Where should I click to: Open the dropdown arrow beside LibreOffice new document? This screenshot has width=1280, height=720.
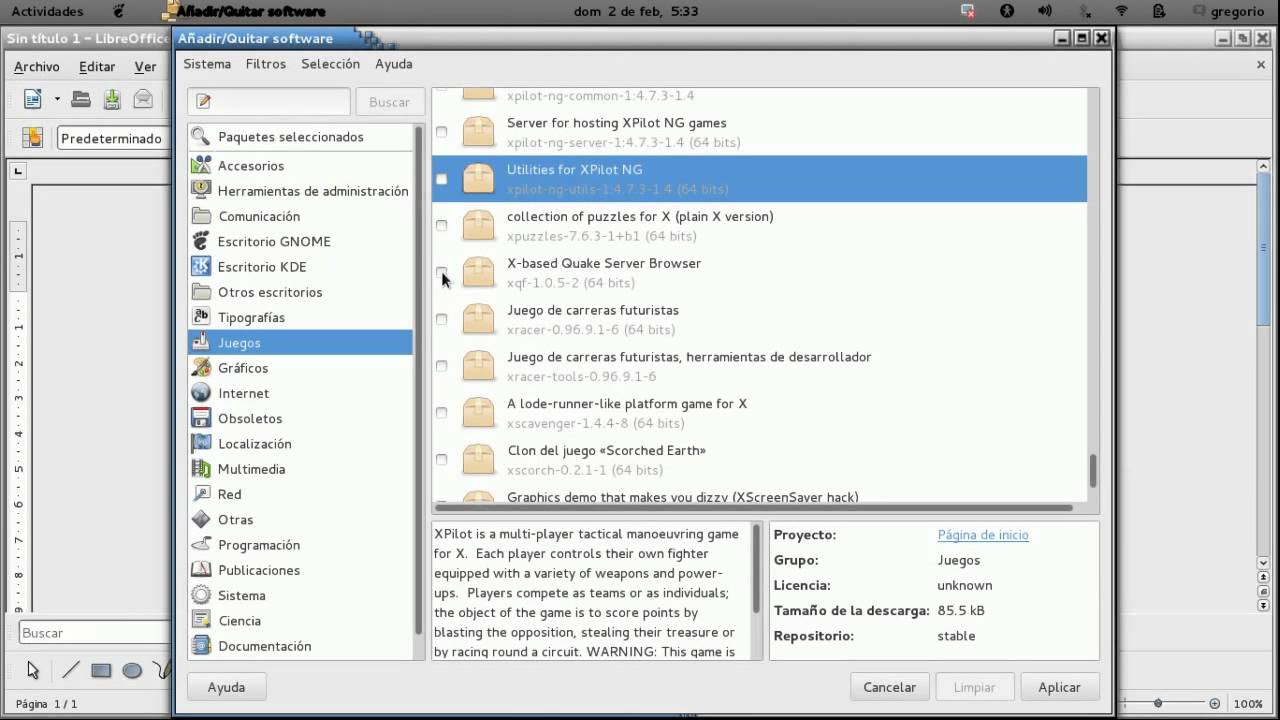coord(57,99)
